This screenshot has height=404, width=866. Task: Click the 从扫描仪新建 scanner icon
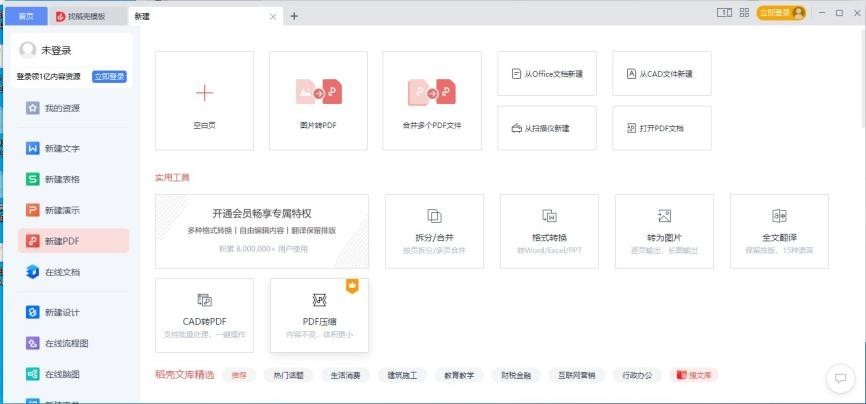tap(516, 128)
